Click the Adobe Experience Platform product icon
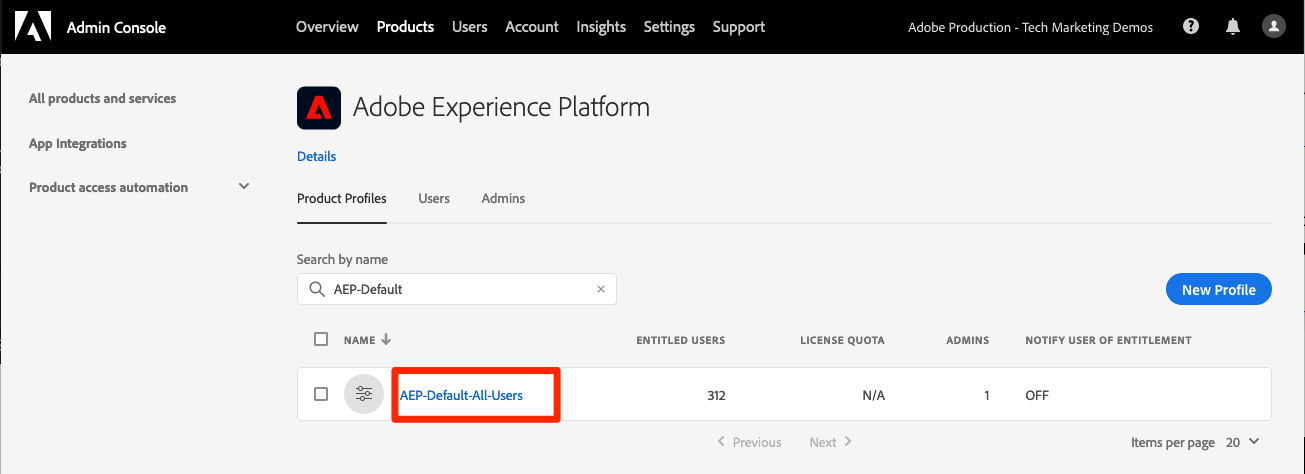The image size is (1305, 474). pos(319,108)
